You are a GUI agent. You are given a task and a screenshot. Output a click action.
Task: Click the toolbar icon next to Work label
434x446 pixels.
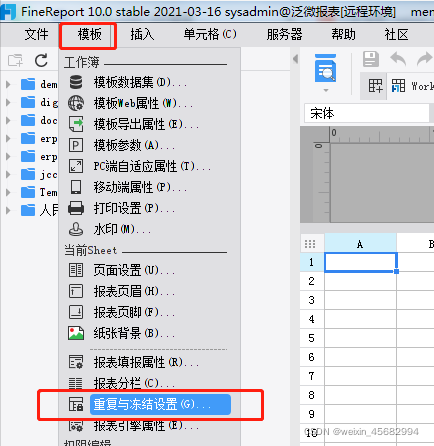click(398, 86)
